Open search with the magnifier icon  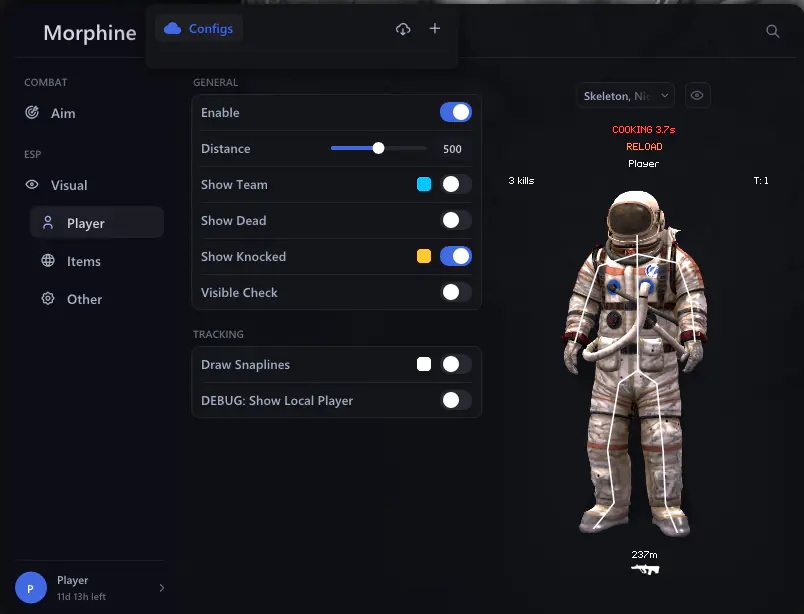click(773, 31)
